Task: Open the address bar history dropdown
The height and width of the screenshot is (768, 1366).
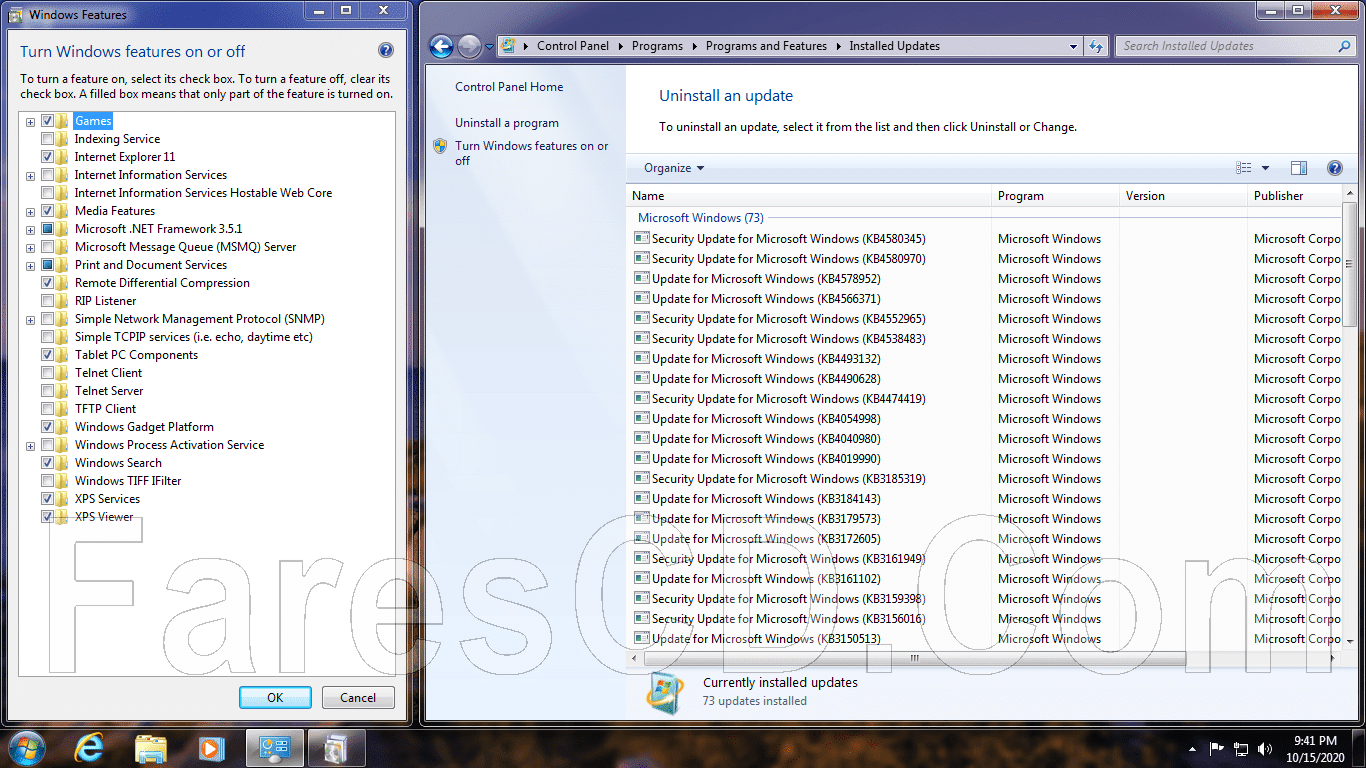Action: tap(1073, 46)
